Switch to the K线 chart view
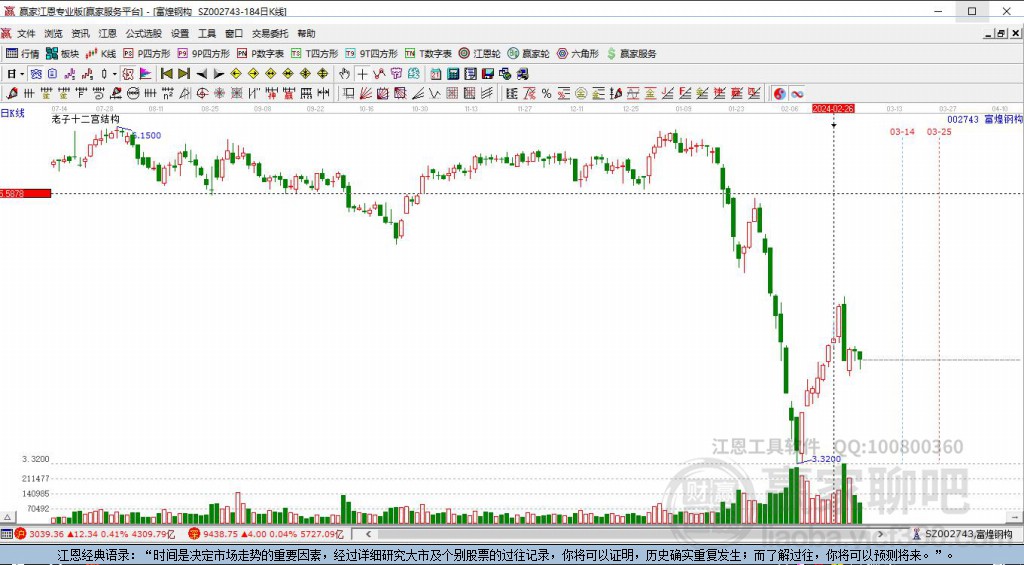 [x=101, y=54]
